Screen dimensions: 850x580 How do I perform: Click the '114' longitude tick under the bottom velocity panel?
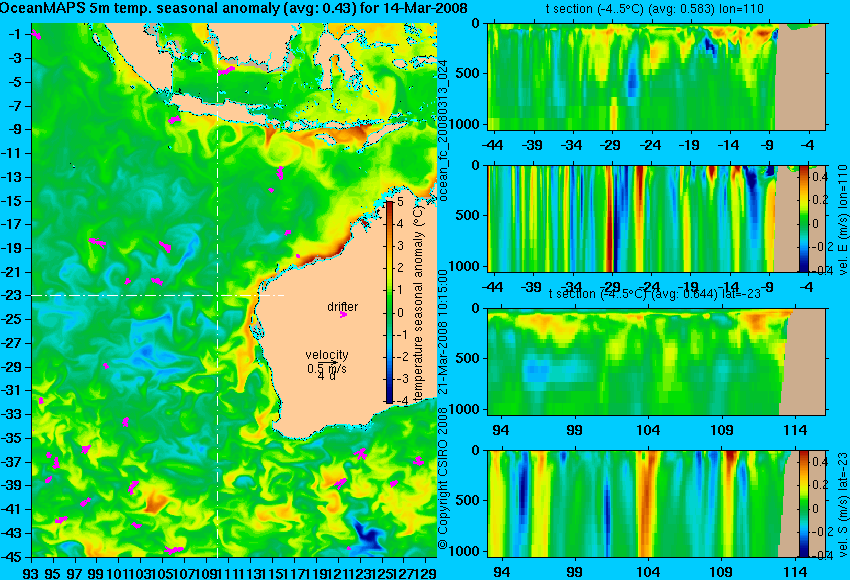[795, 572]
